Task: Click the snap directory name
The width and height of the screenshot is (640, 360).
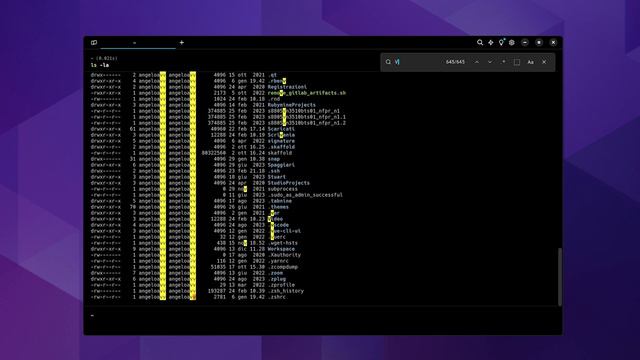Action: tap(274, 159)
